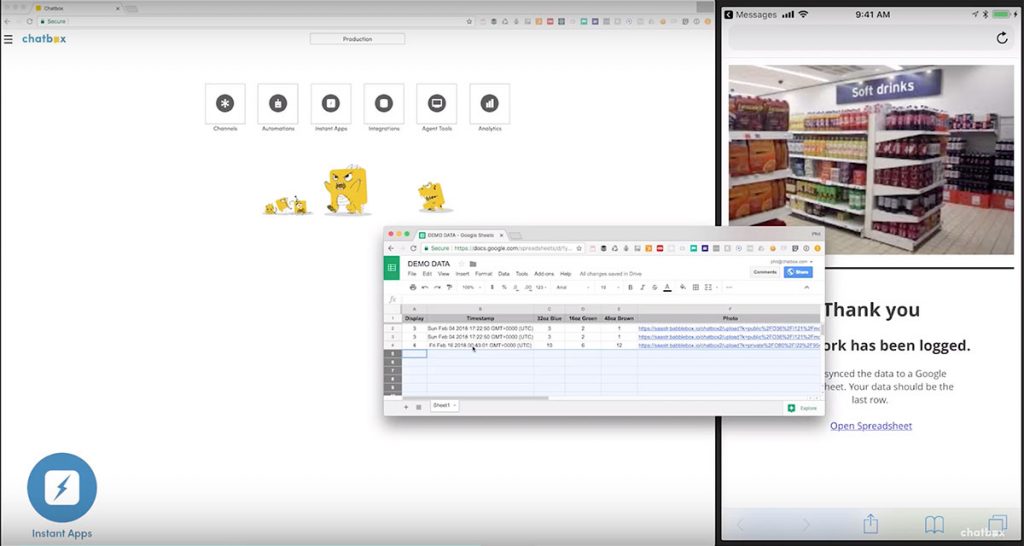Open the Instant Apps tile in Chatbox

click(331, 103)
